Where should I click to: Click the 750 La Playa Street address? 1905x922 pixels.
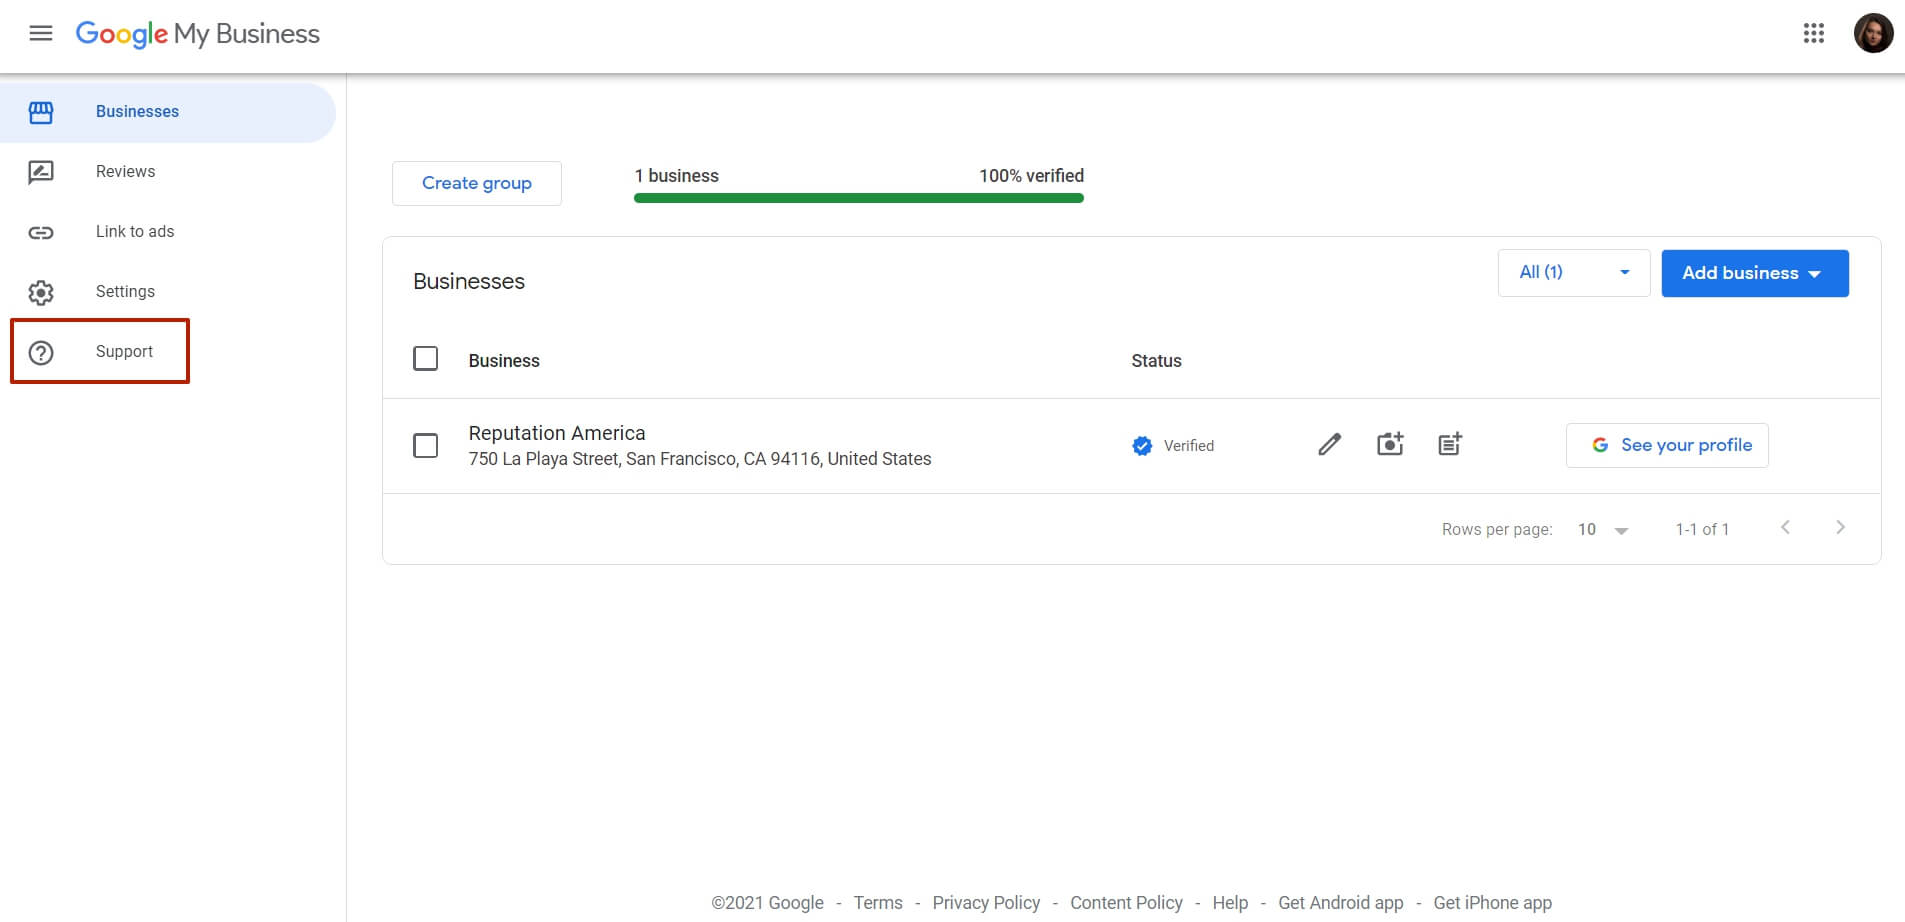click(x=700, y=459)
